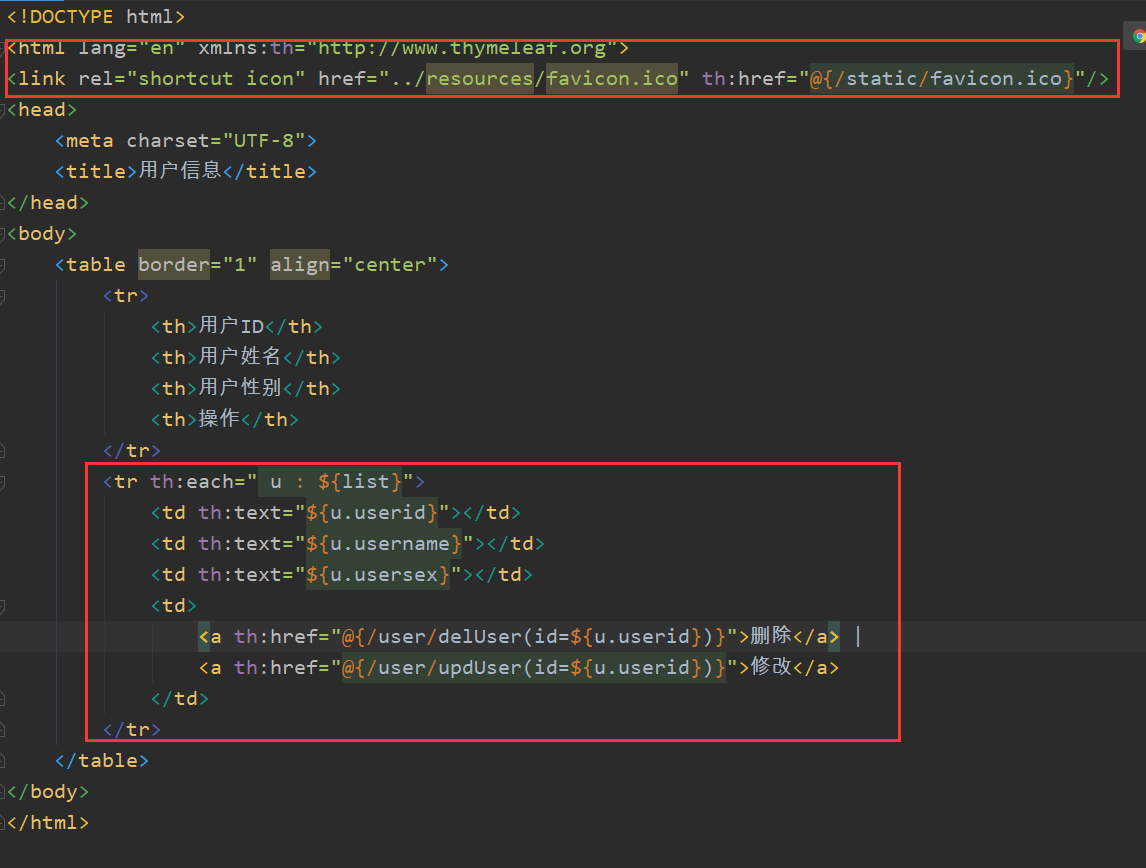Click the 删除 delete link text

click(x=773, y=636)
